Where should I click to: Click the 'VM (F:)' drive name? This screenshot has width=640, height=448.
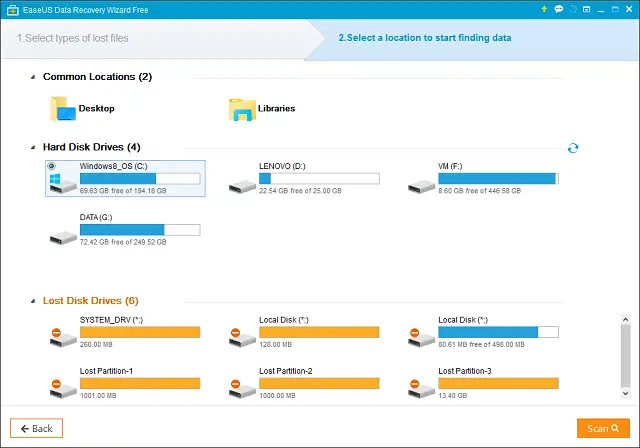pyautogui.click(x=450, y=166)
